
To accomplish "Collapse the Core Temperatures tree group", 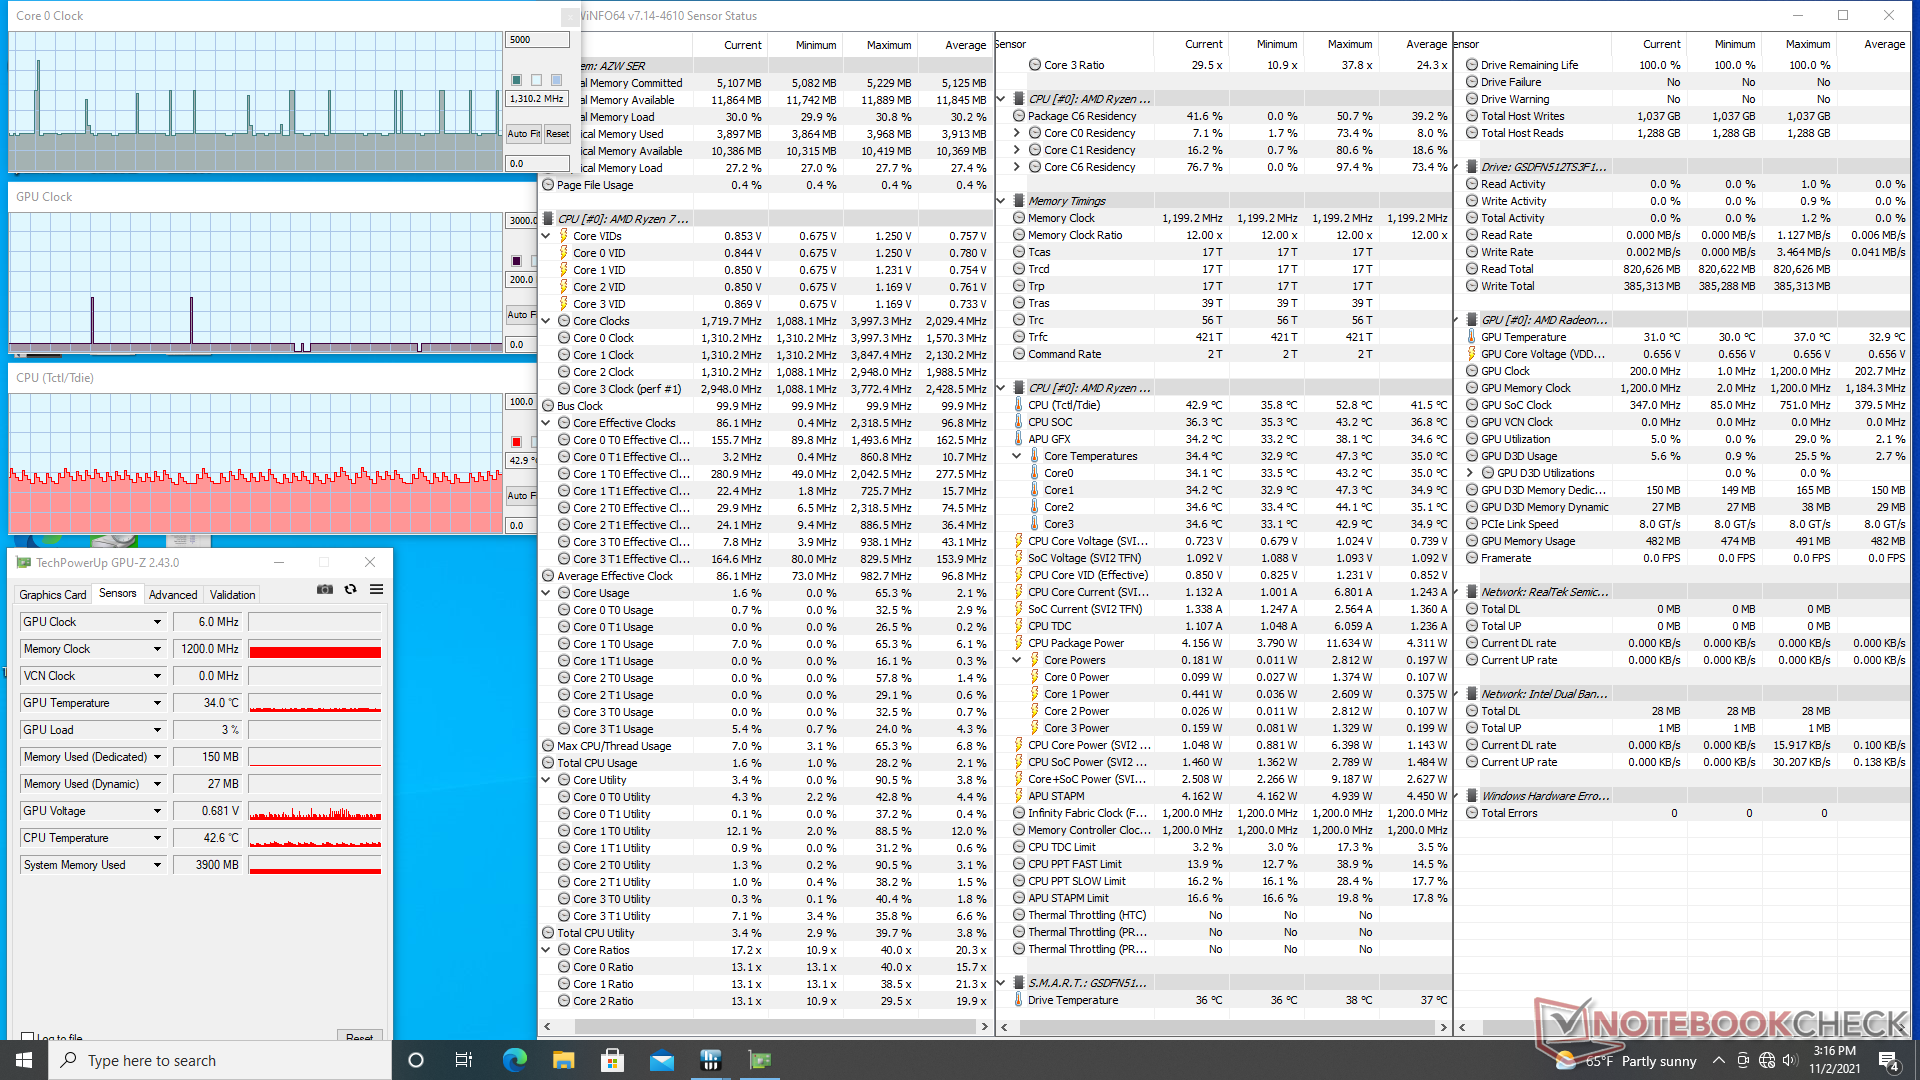I will (1017, 456).
